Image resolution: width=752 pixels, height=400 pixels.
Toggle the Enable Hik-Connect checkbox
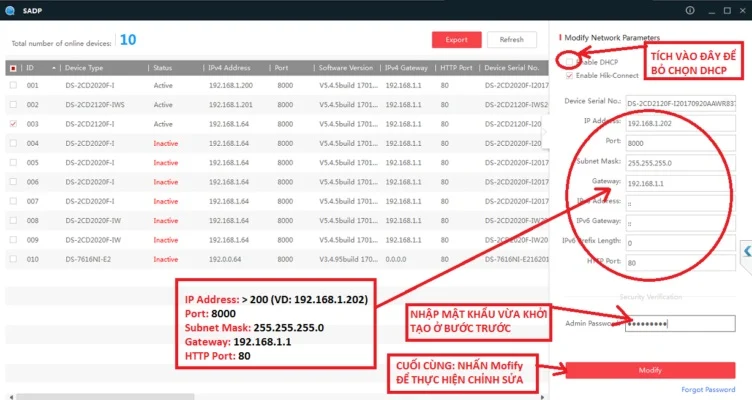pyautogui.click(x=569, y=75)
